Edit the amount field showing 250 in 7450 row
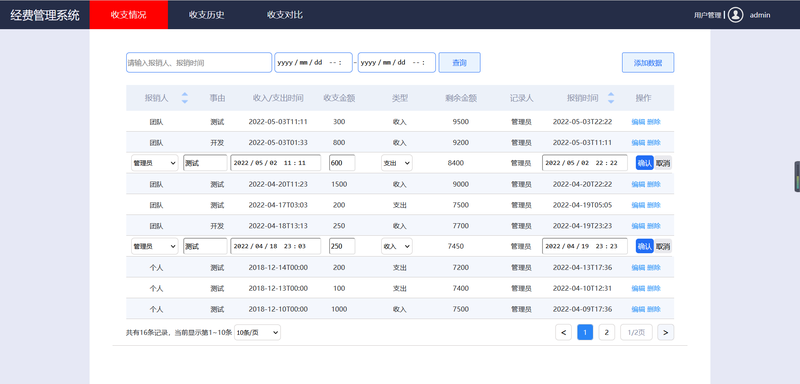This screenshot has width=800, height=384. click(x=342, y=246)
